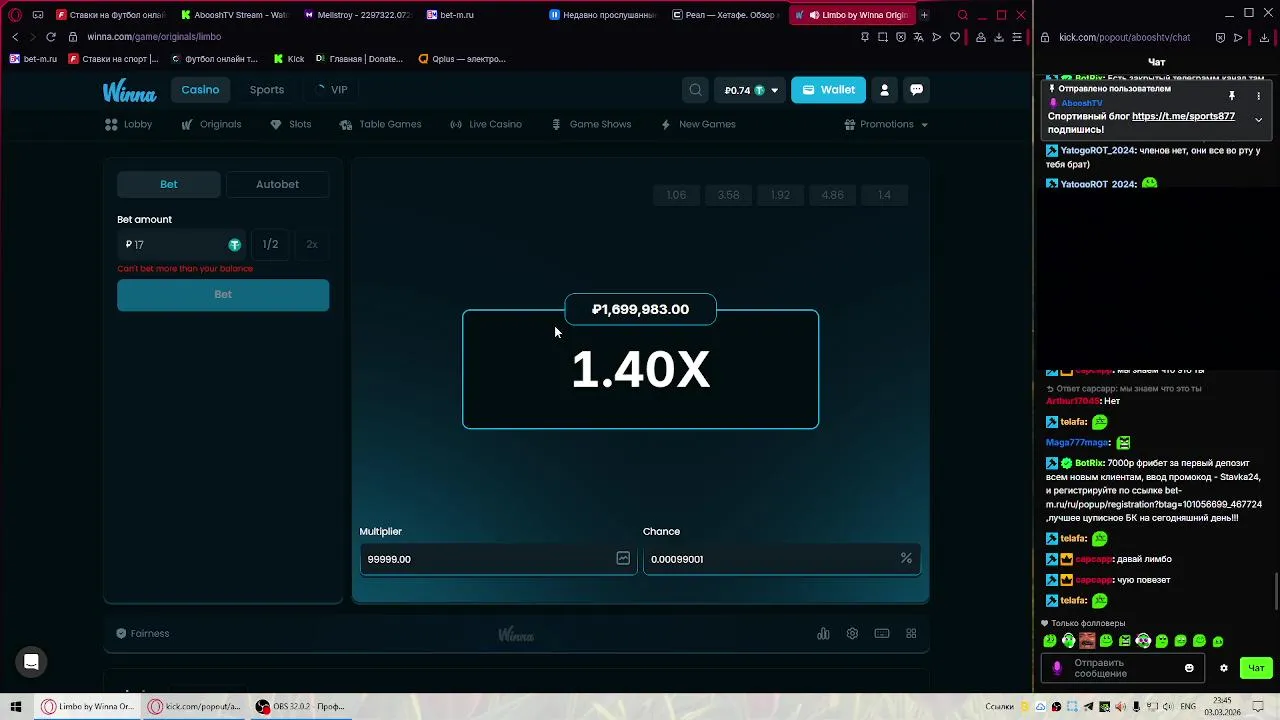Reload the winna.com page
The height and width of the screenshot is (720, 1280).
coord(50,37)
